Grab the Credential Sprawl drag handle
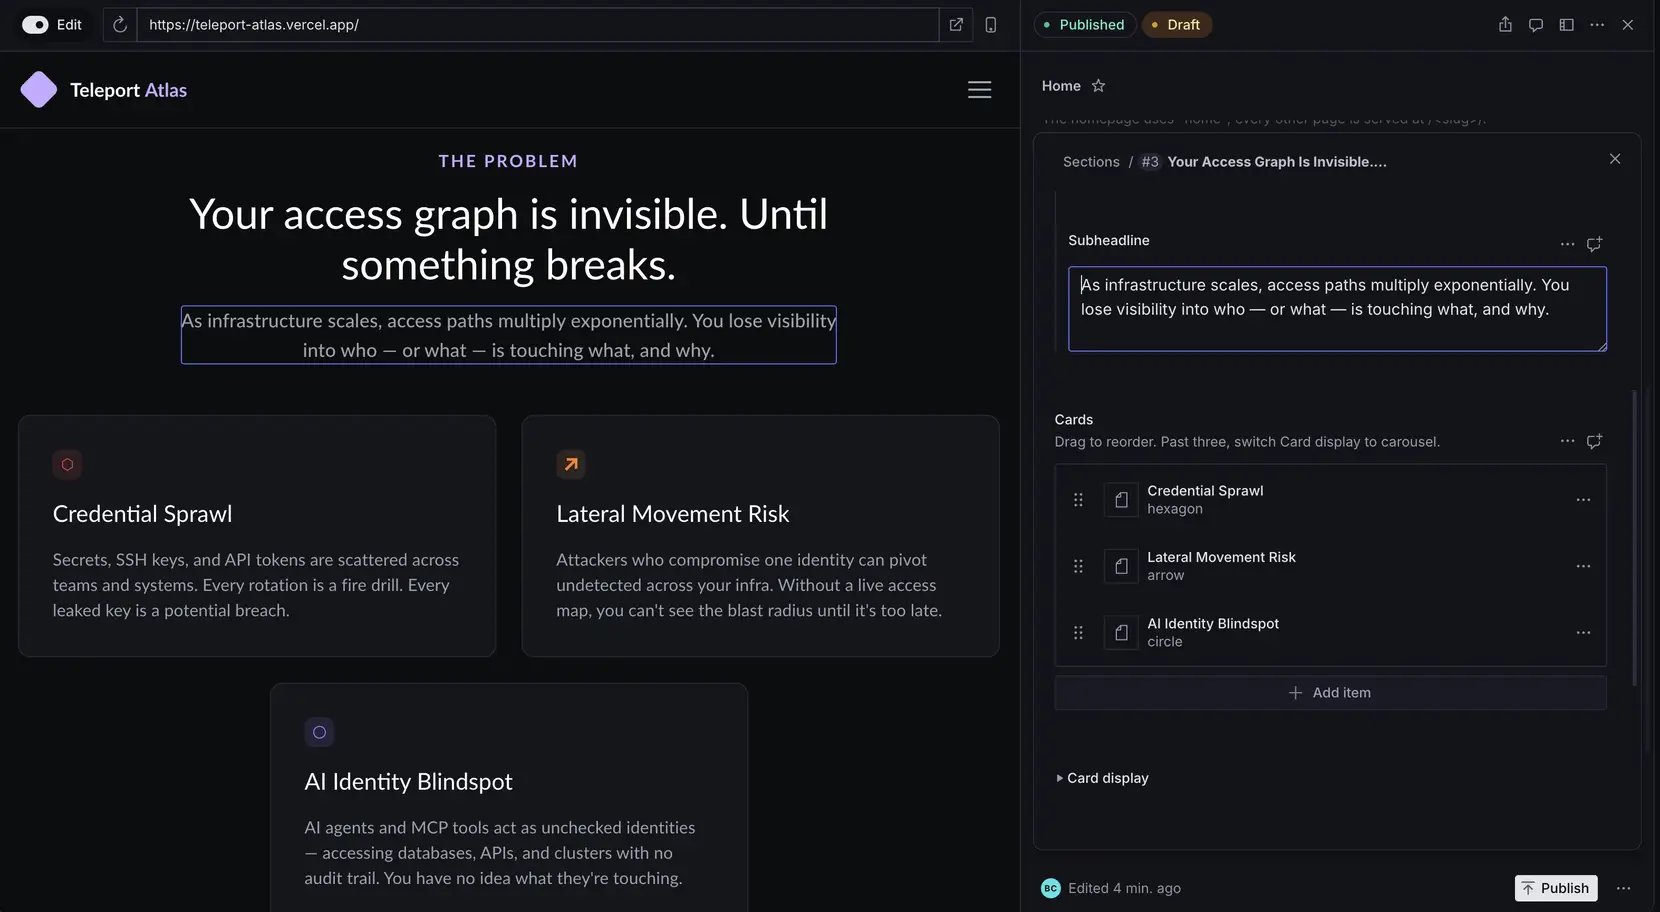The width and height of the screenshot is (1660, 912). pyautogui.click(x=1078, y=500)
